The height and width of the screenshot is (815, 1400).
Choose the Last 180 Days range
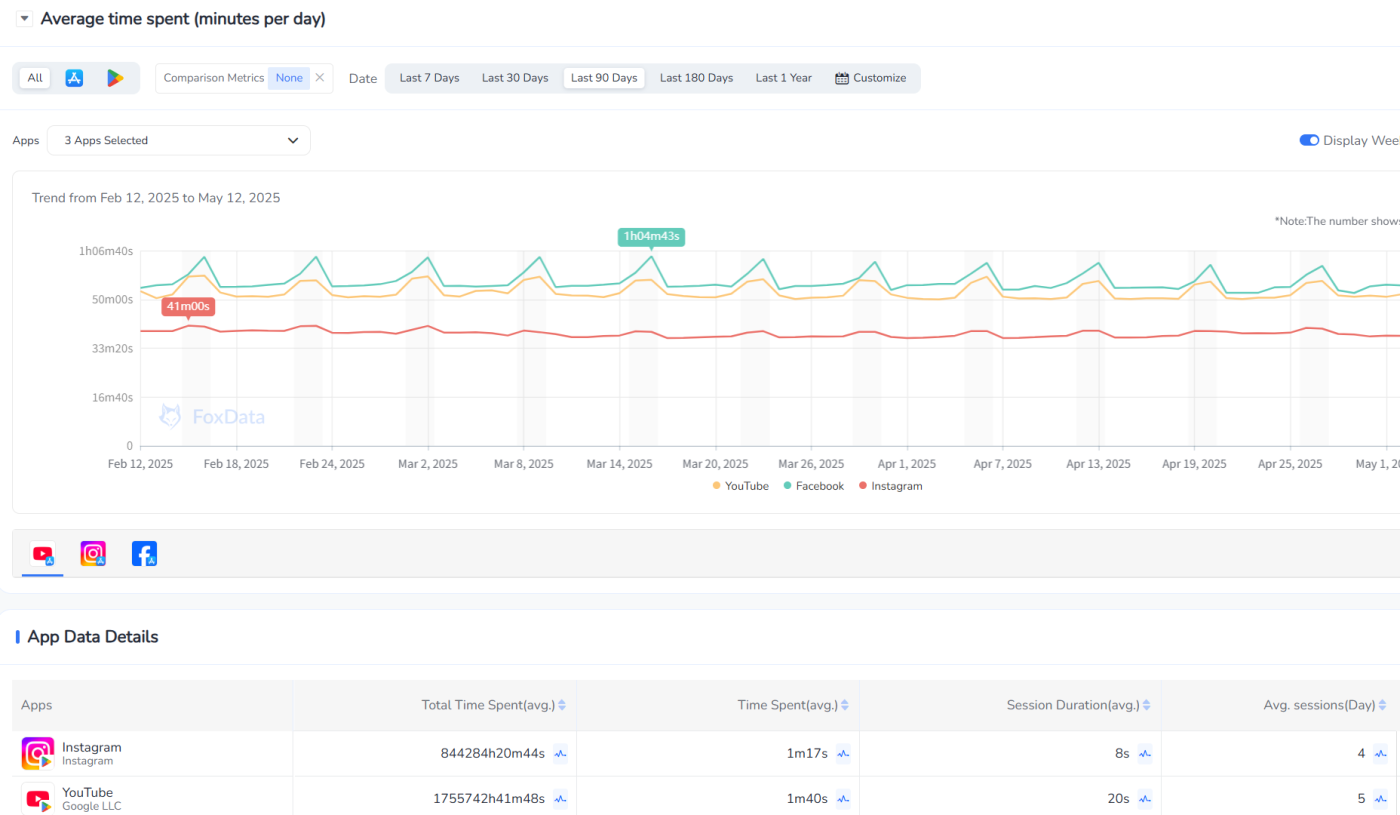[696, 78]
